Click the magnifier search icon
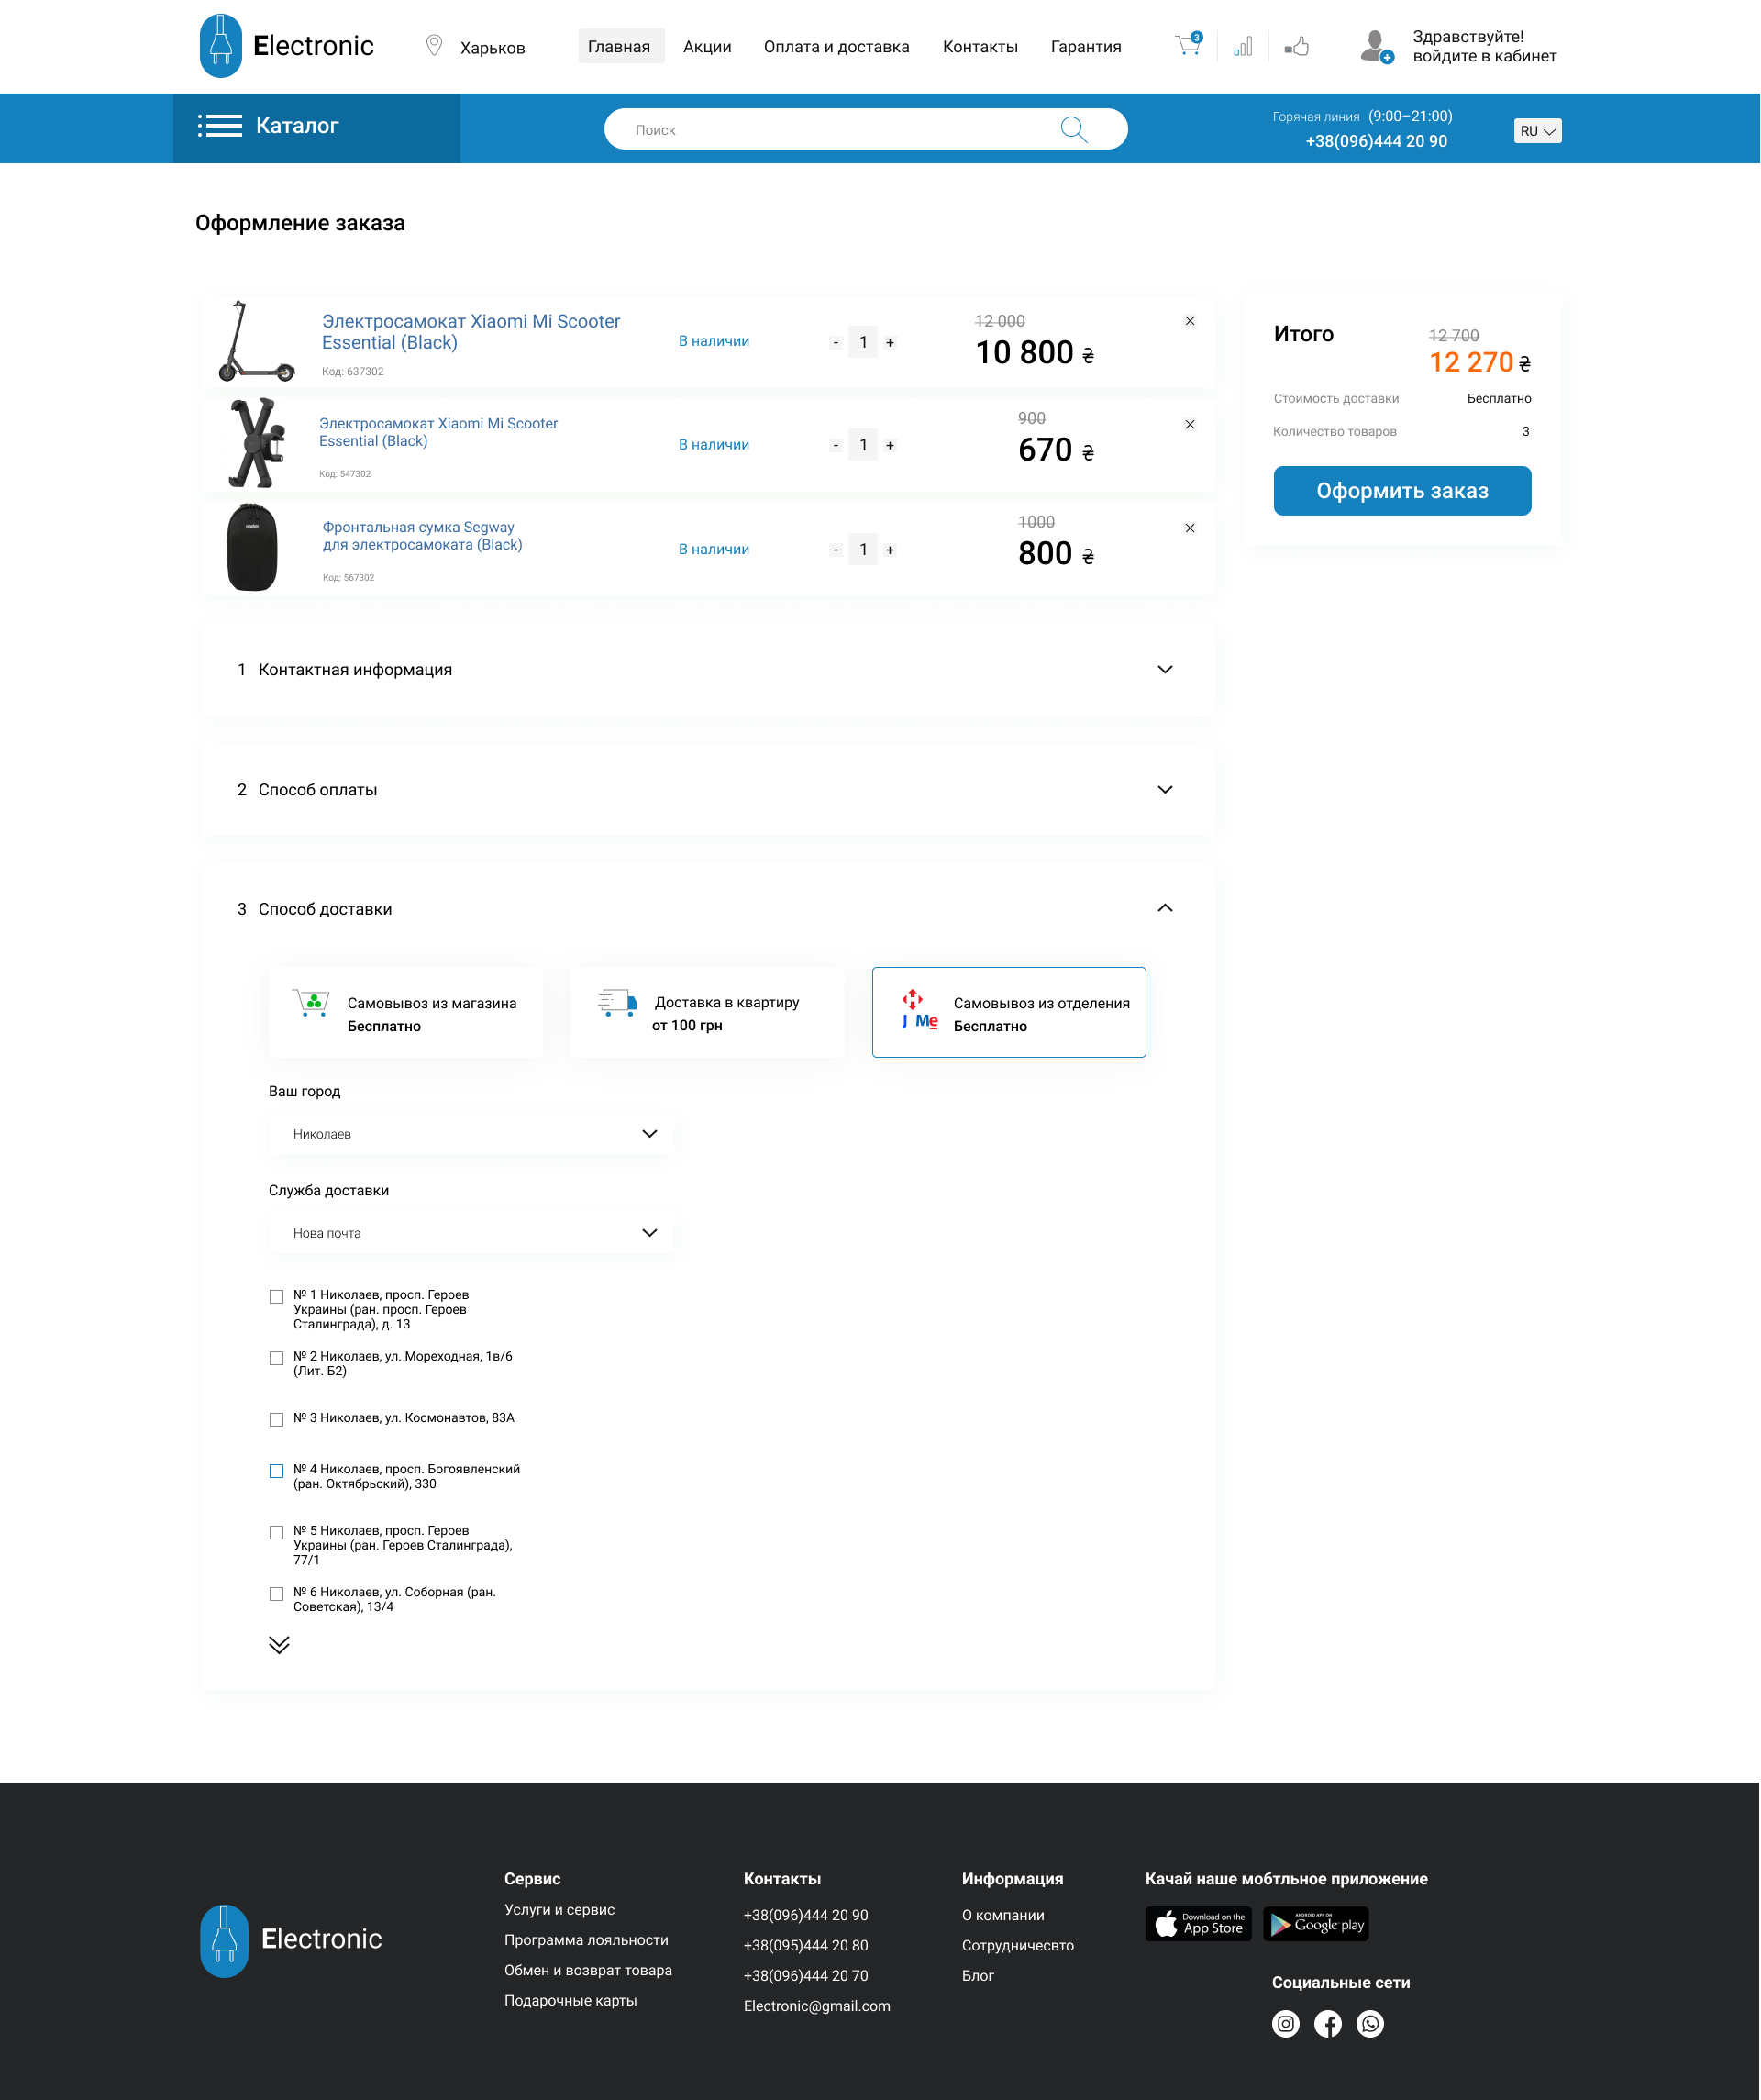Viewport: 1761px width, 2100px height. coord(1074,129)
